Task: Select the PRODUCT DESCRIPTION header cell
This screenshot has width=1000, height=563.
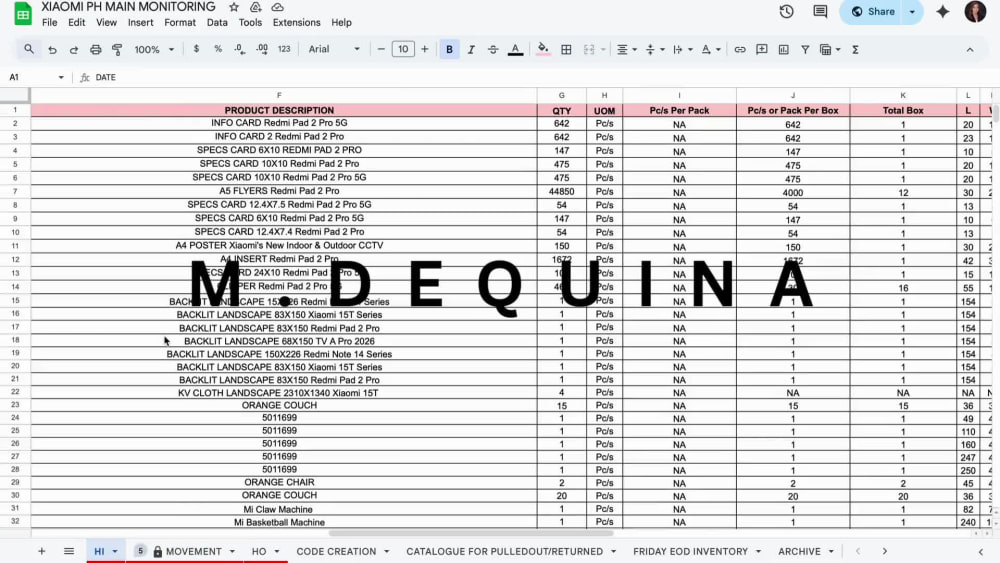Action: click(284, 110)
